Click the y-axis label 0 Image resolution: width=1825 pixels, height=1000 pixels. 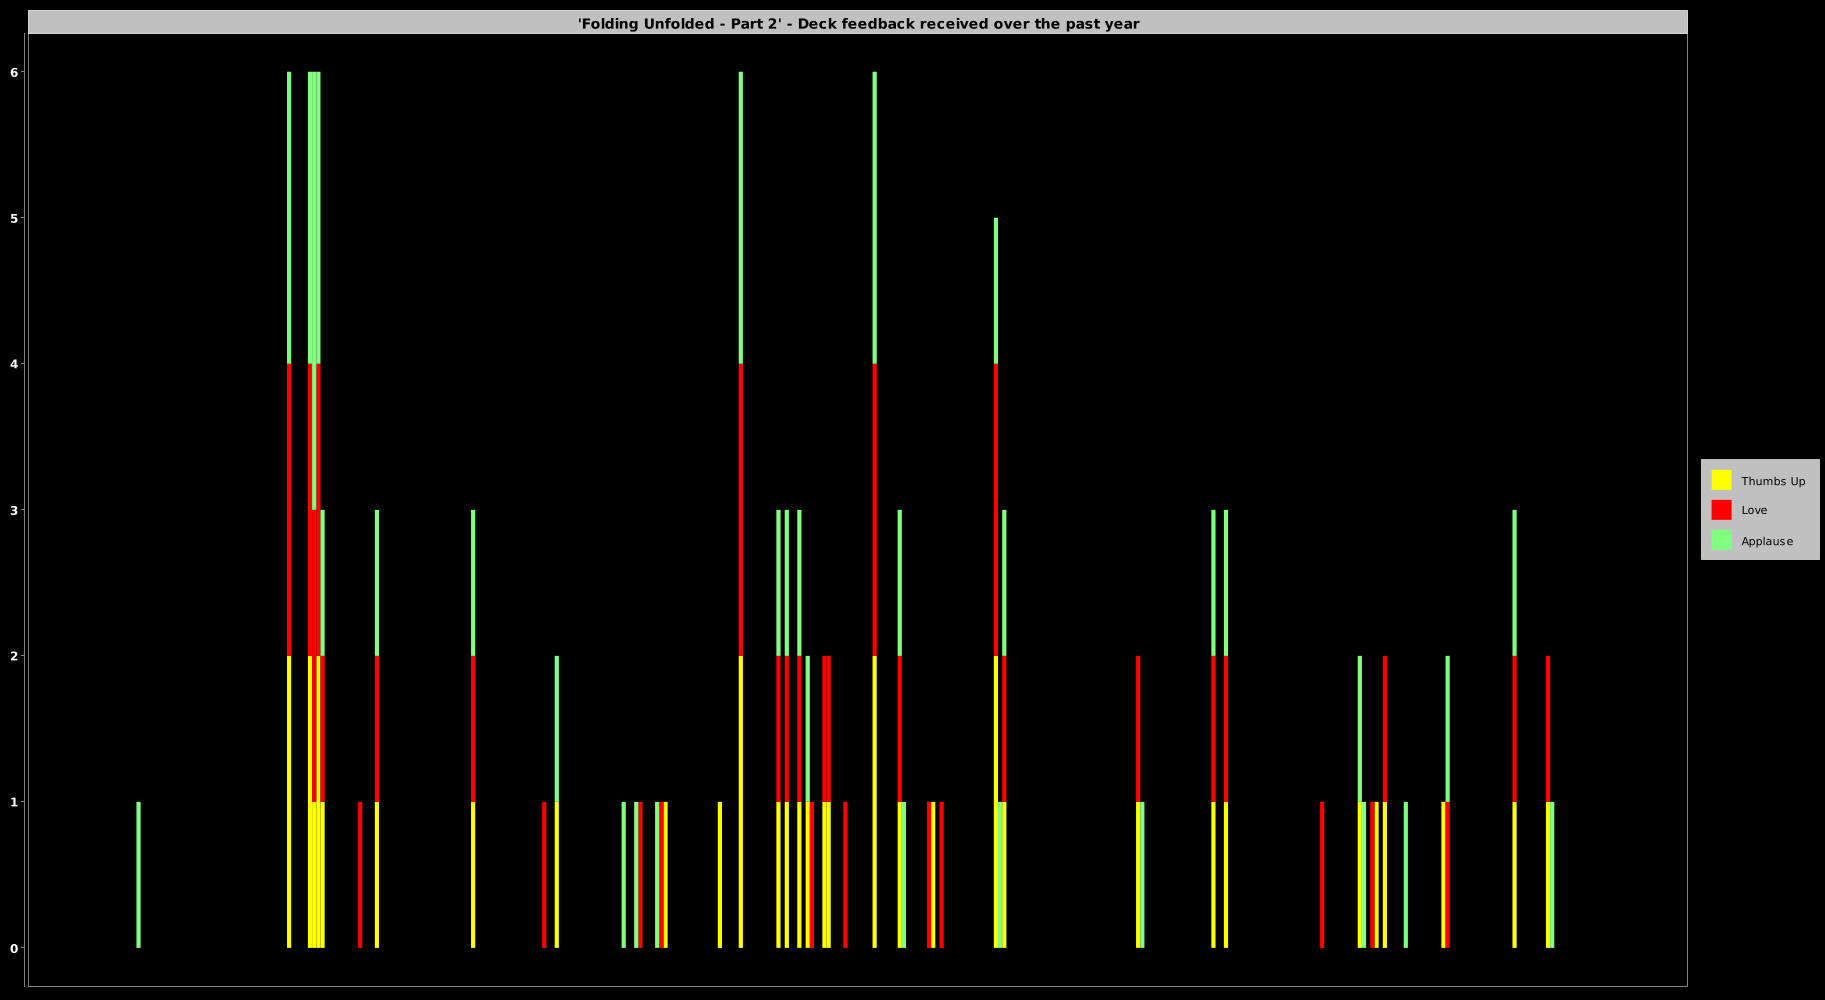click(x=14, y=948)
